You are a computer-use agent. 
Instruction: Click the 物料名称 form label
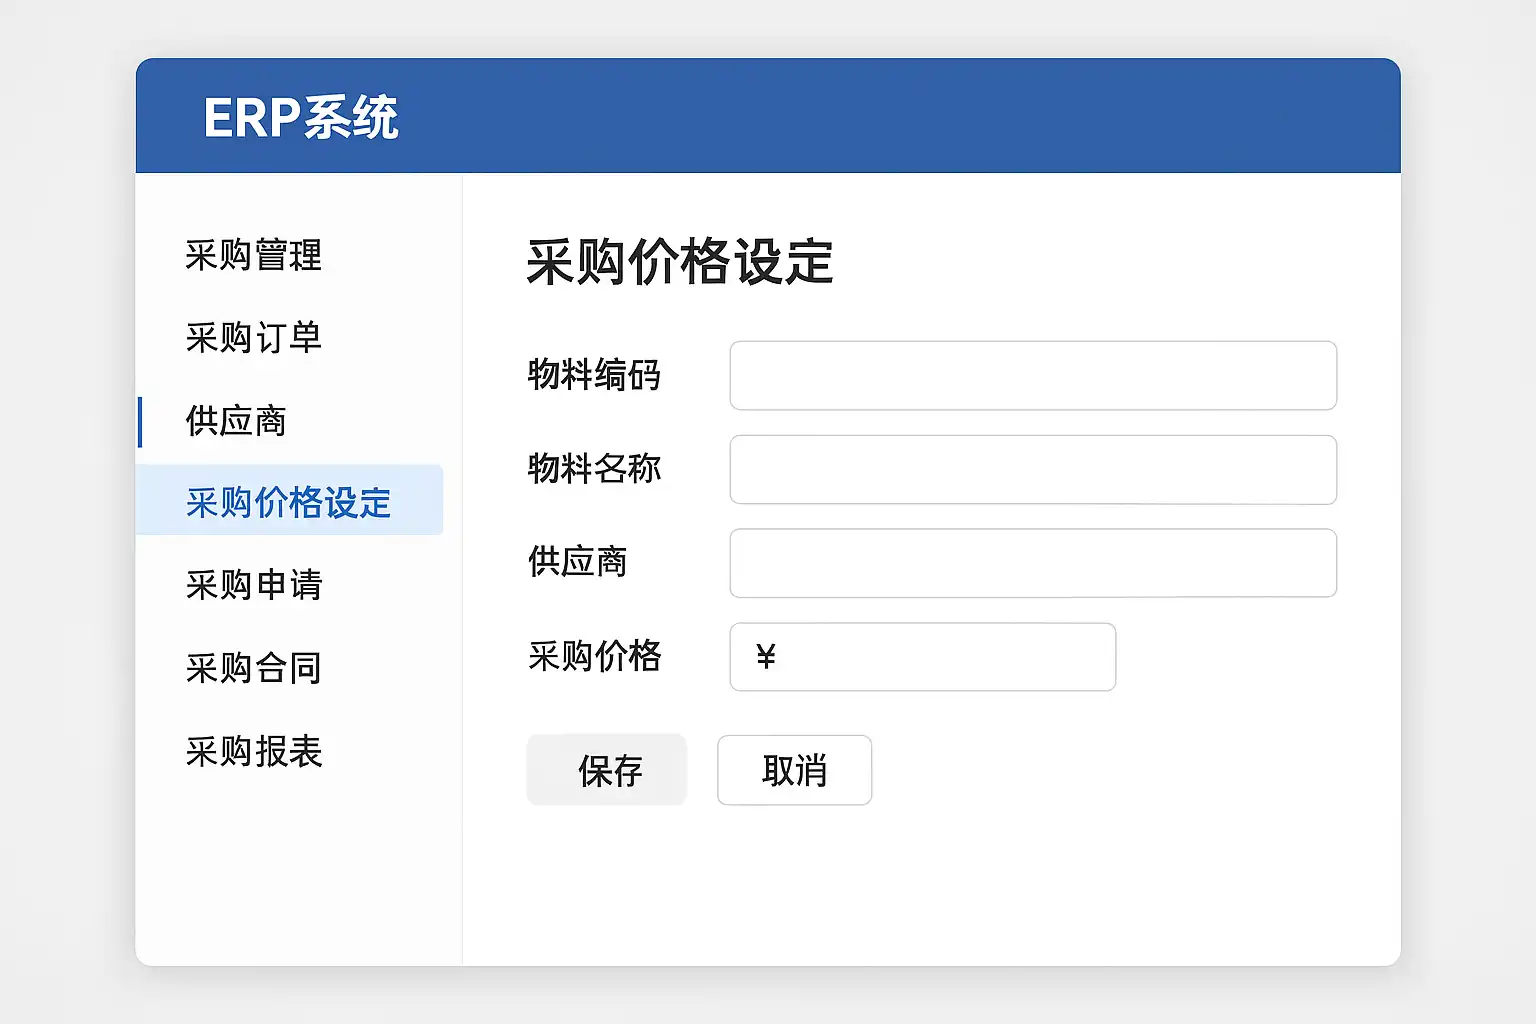click(x=594, y=468)
